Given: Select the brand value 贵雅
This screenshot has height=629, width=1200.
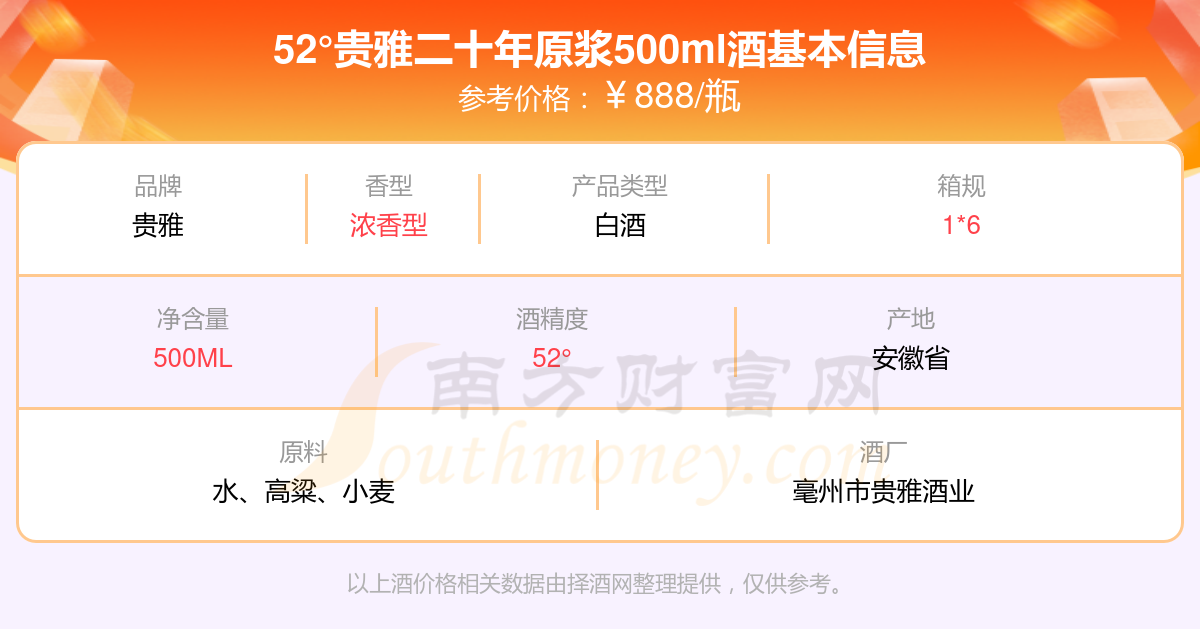Looking at the screenshot, I should tap(158, 225).
